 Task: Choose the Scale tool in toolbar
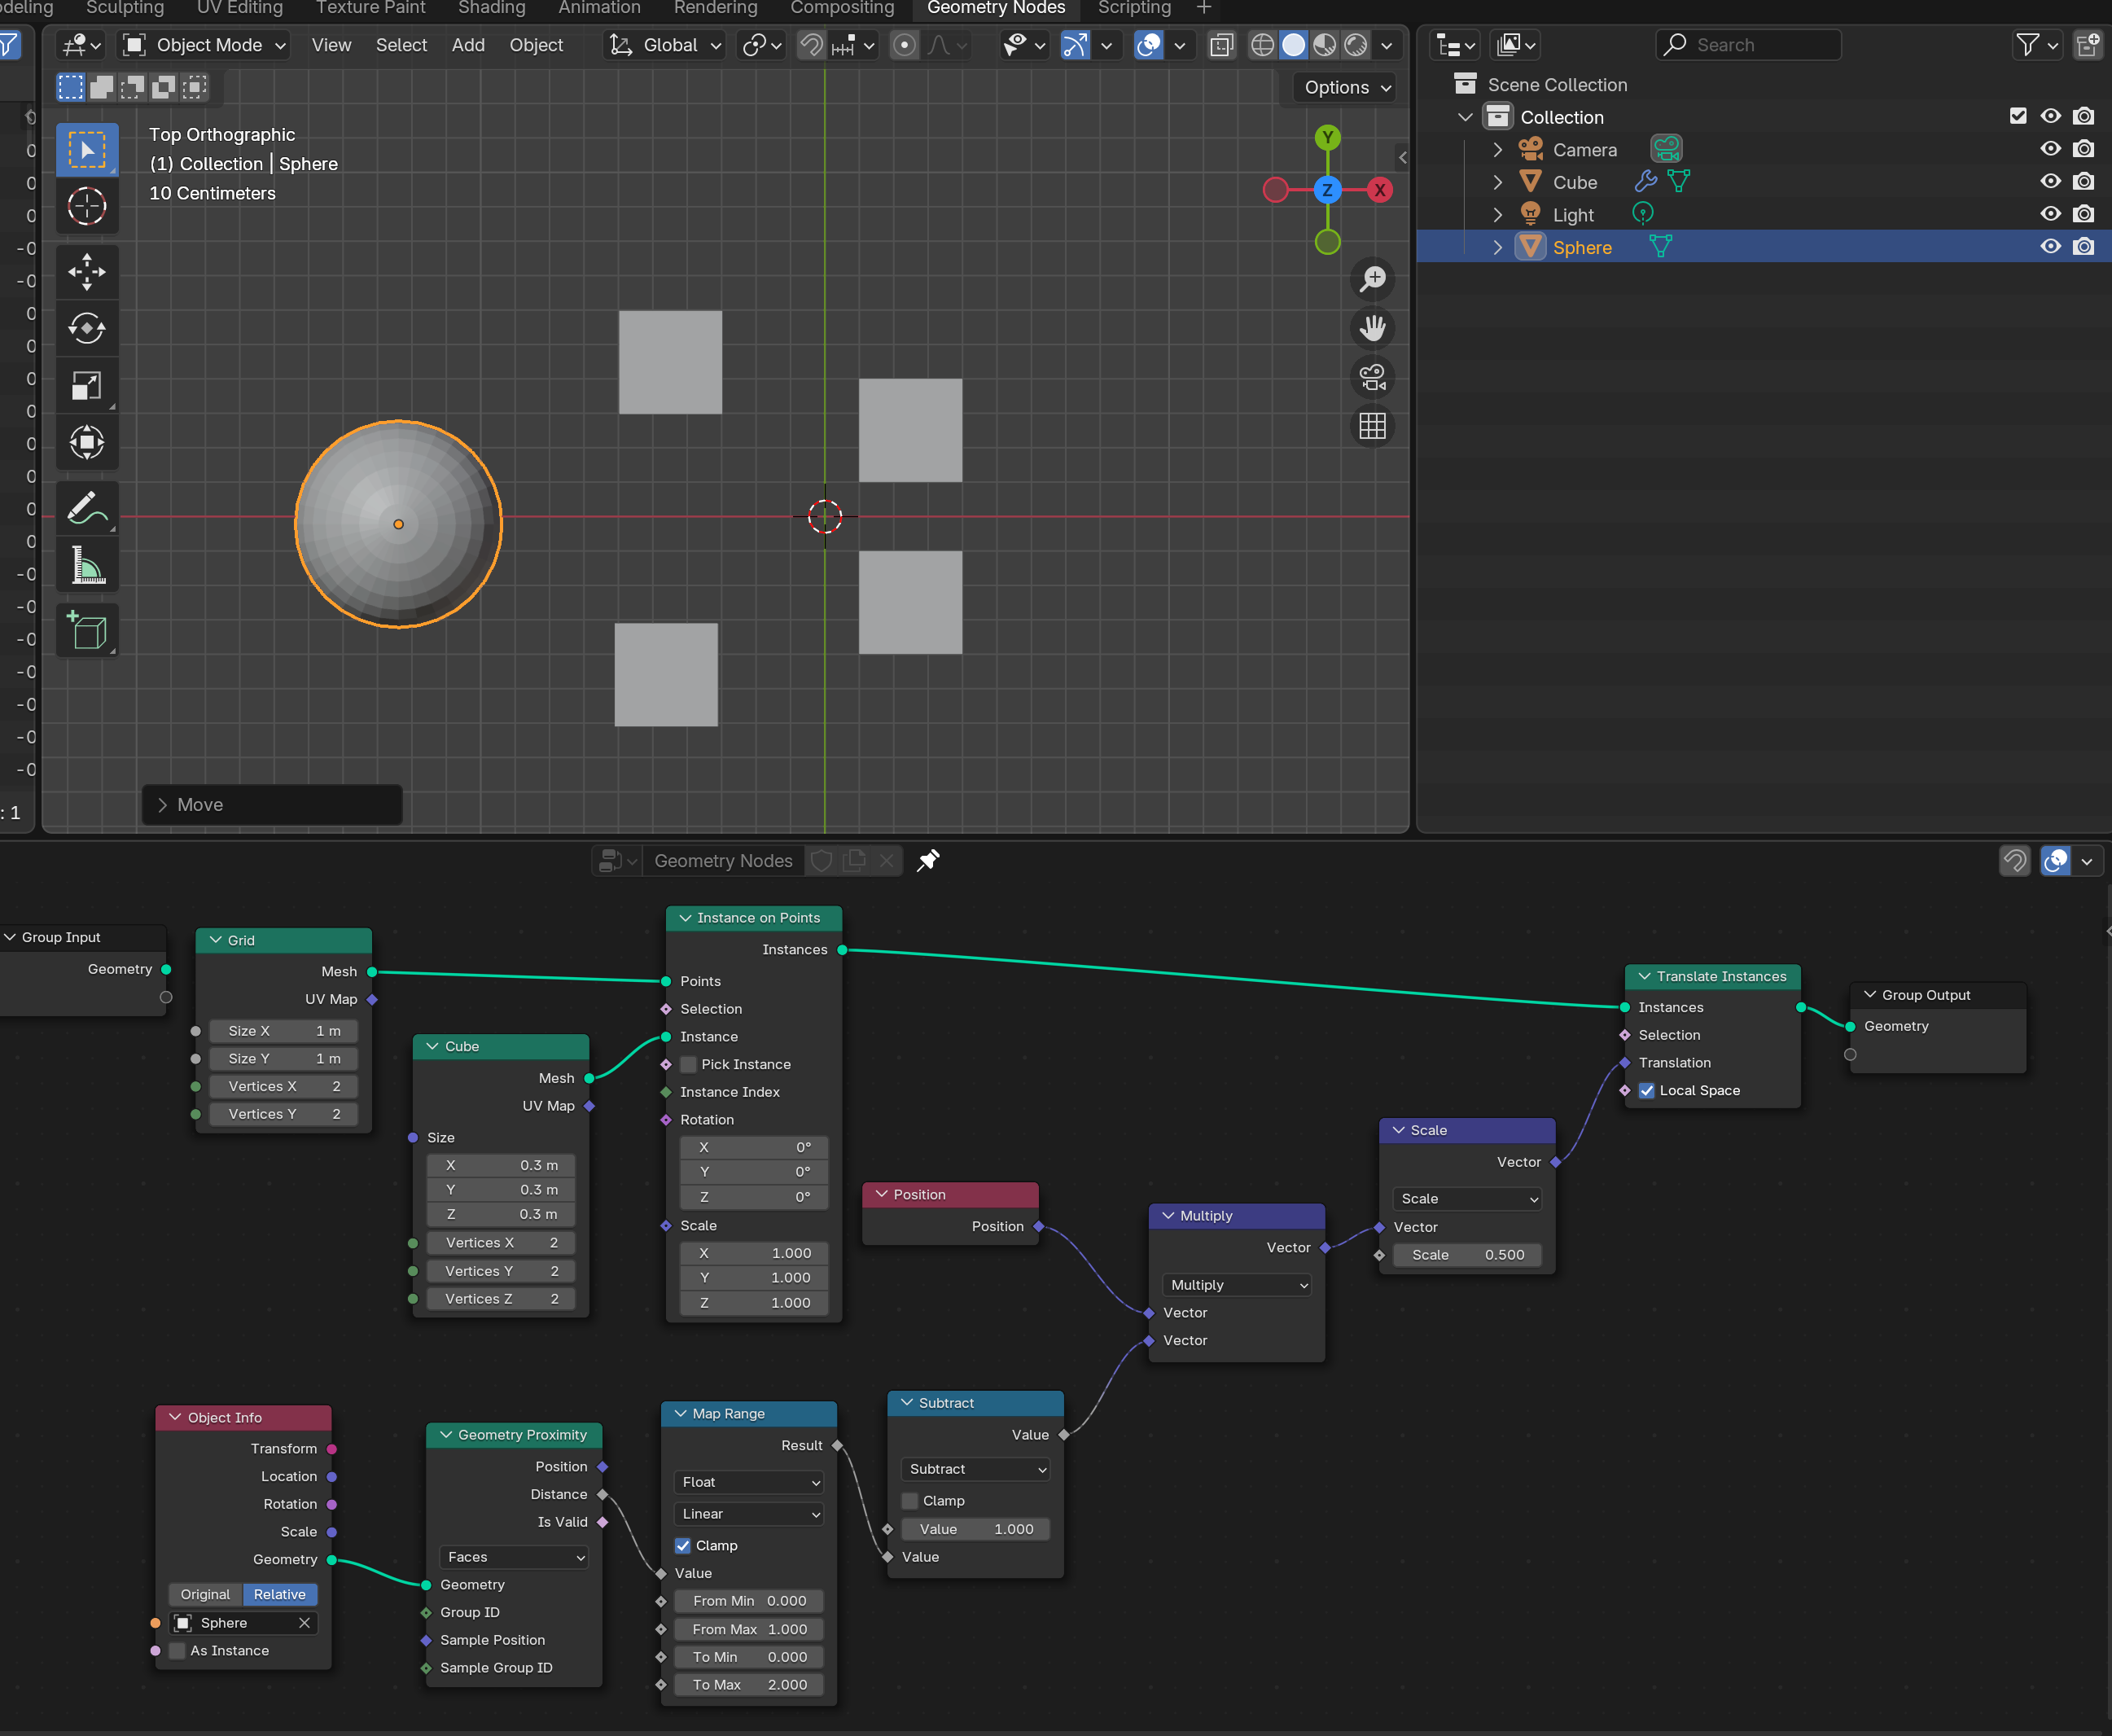point(87,385)
